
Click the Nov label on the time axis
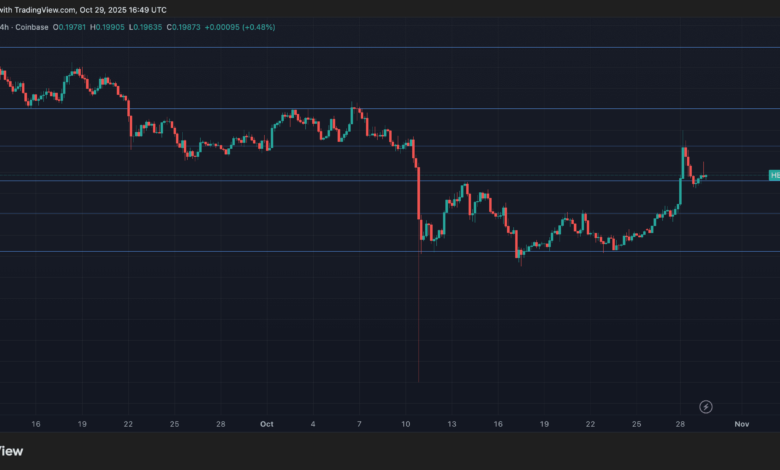pyautogui.click(x=741, y=424)
